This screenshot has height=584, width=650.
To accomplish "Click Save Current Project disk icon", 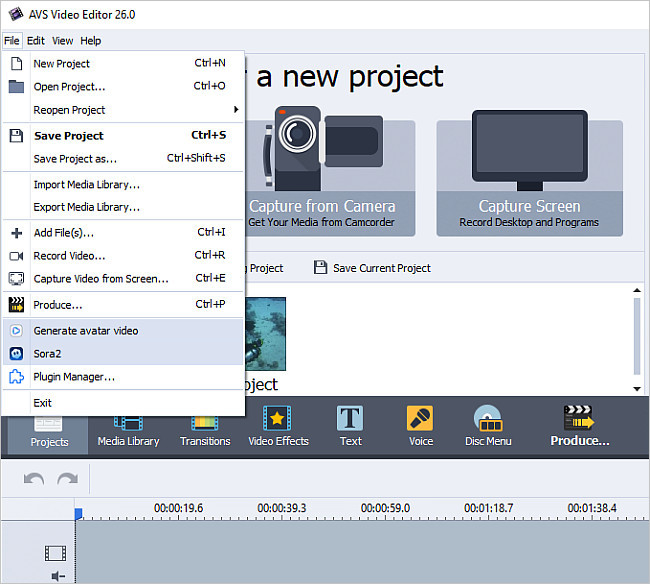I will click(320, 267).
